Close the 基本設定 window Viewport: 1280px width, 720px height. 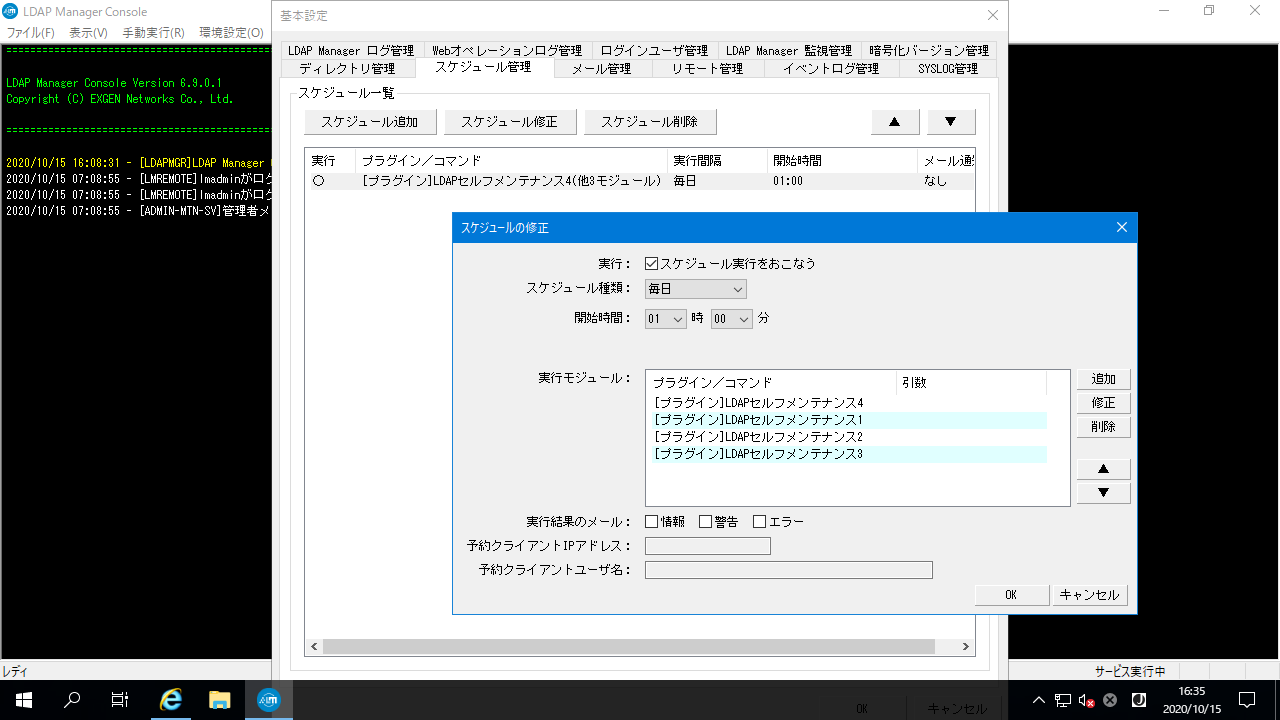coord(993,15)
